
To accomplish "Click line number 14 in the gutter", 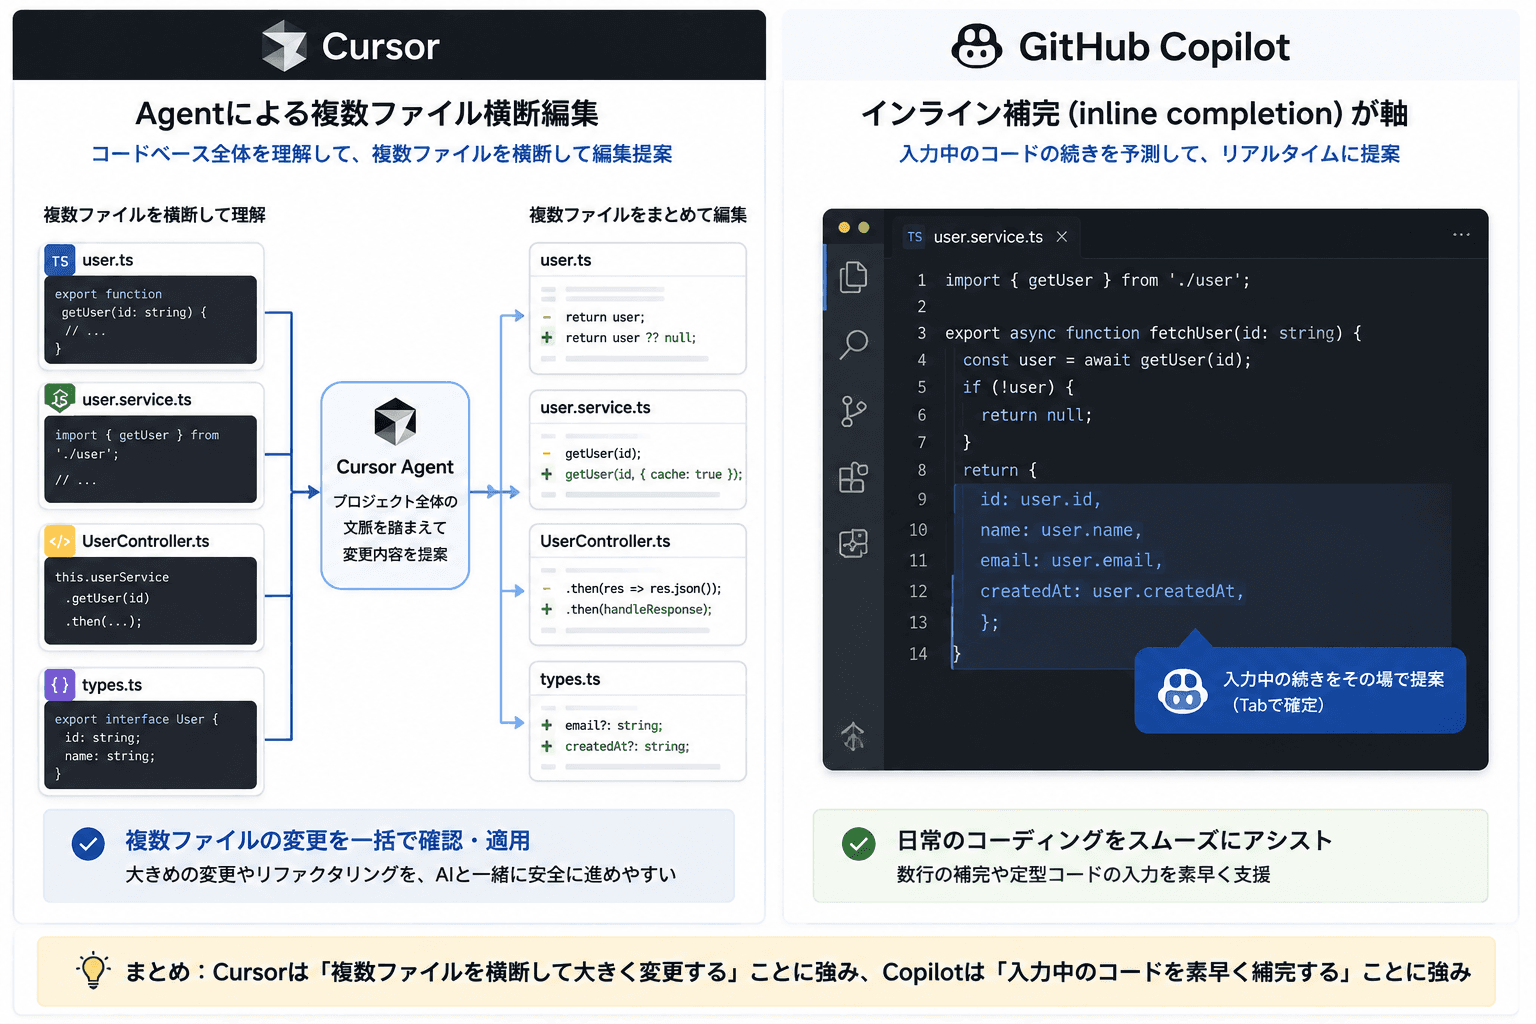I will click(918, 654).
